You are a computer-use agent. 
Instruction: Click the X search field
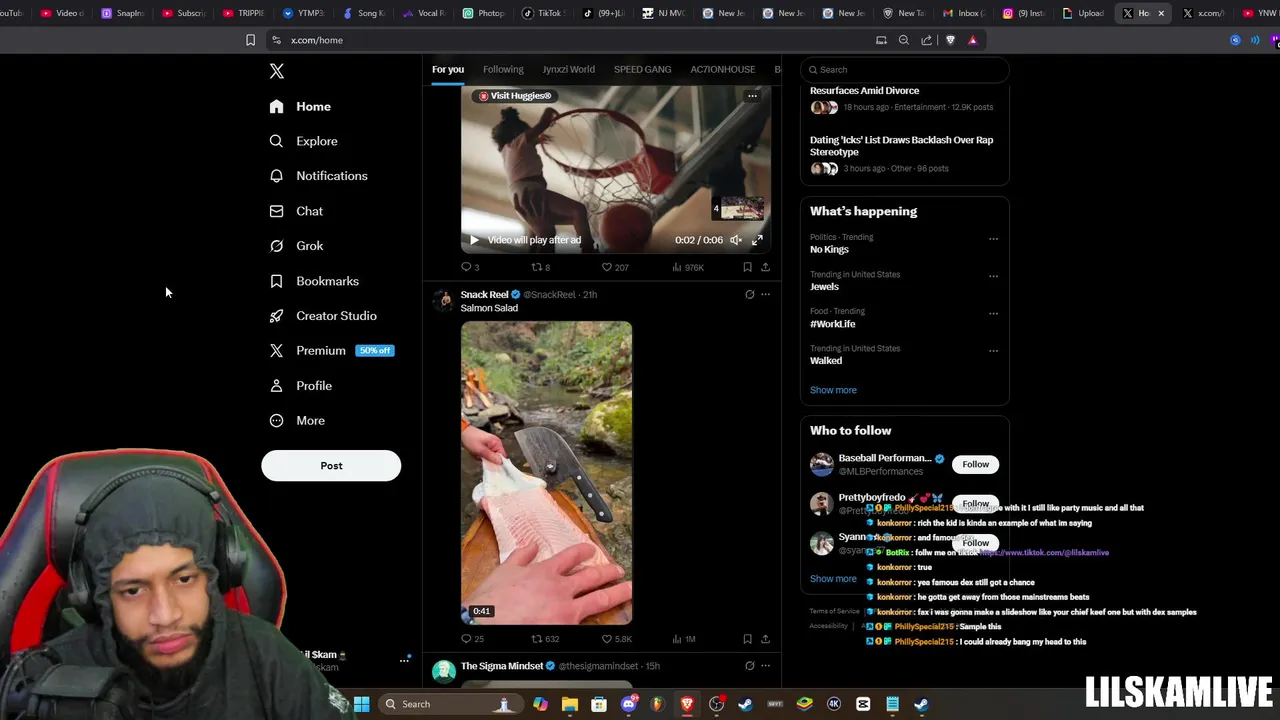tap(905, 69)
